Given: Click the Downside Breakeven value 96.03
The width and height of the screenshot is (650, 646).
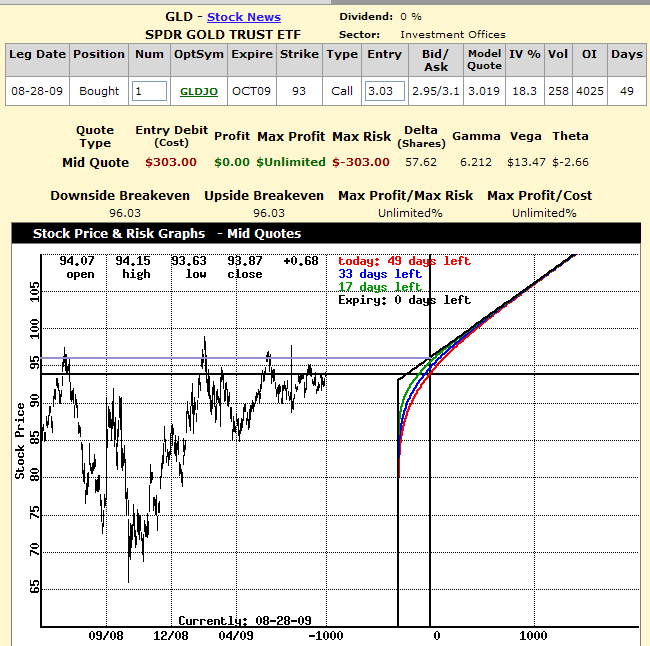Looking at the screenshot, I should point(125,213).
